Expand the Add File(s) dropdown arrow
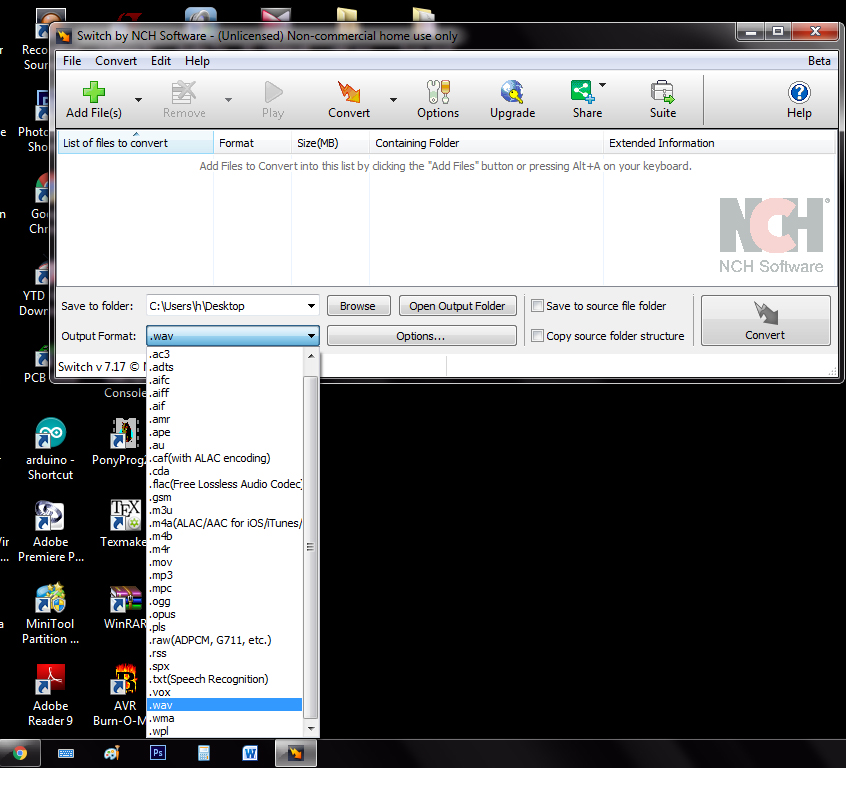 coord(138,100)
